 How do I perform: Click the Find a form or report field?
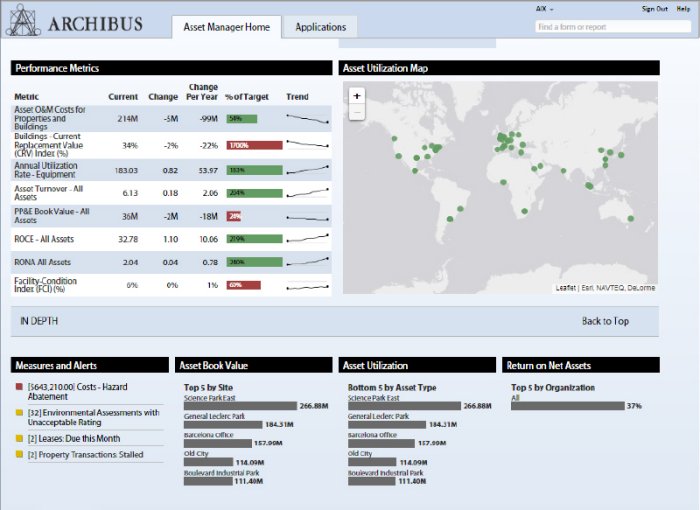tap(613, 27)
